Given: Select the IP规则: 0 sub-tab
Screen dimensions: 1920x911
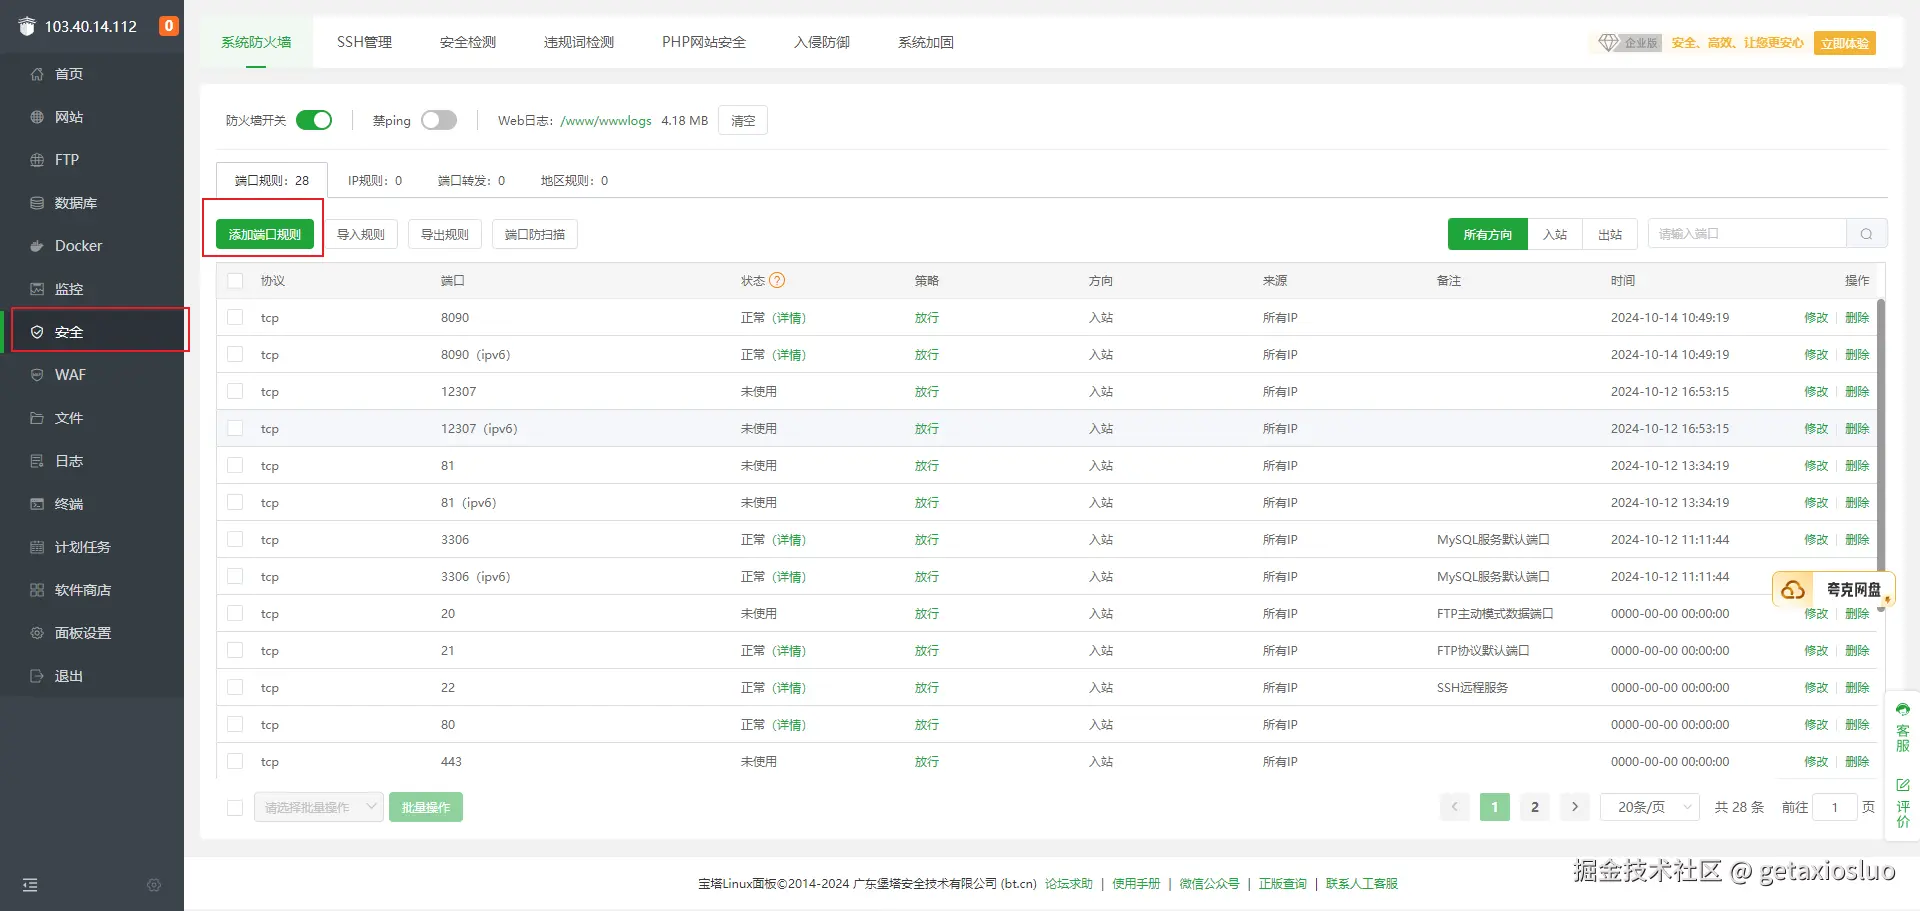Looking at the screenshot, I should coord(375,181).
